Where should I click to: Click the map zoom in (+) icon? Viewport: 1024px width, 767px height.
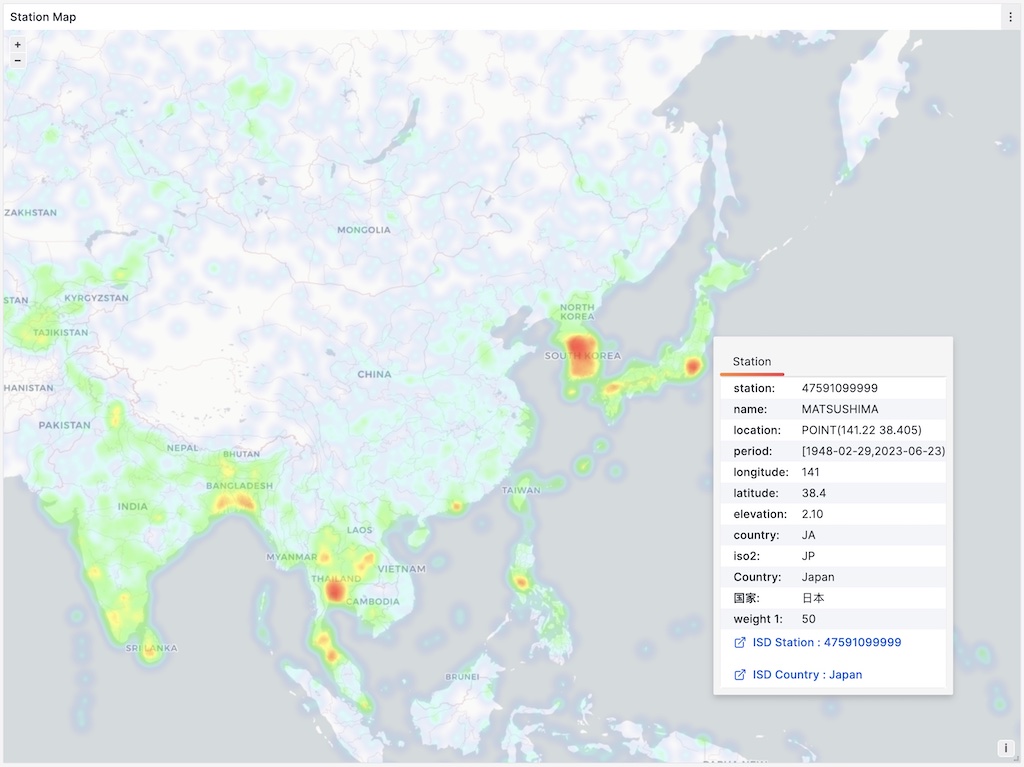[17, 44]
